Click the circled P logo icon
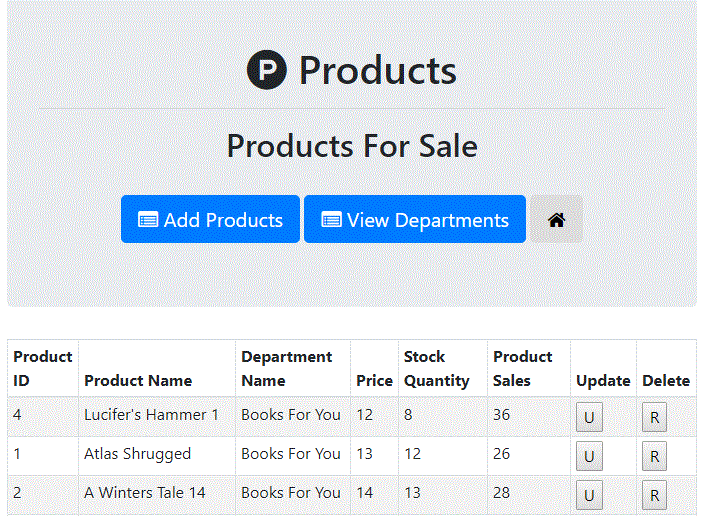This screenshot has width=717, height=516. pyautogui.click(x=267, y=70)
